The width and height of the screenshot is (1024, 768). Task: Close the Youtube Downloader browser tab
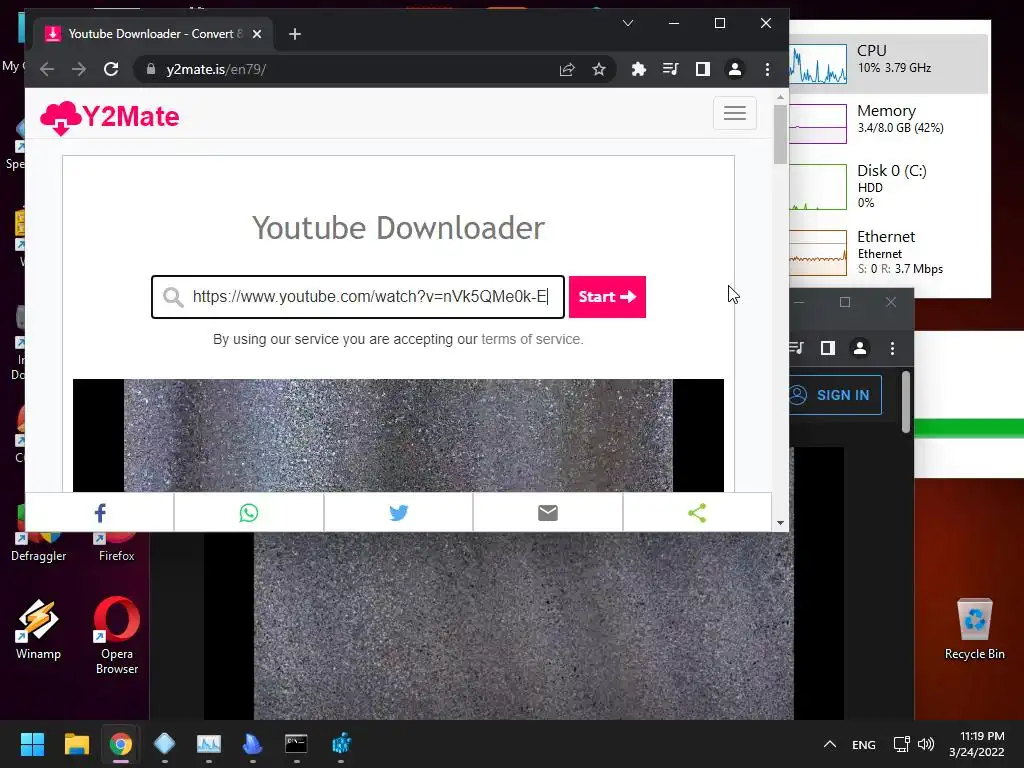(x=257, y=34)
